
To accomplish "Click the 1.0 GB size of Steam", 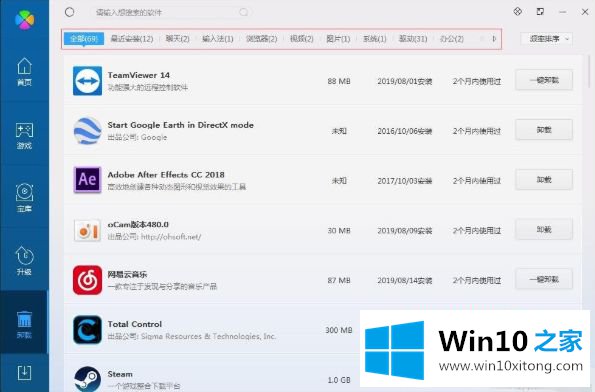I will click(339, 380).
